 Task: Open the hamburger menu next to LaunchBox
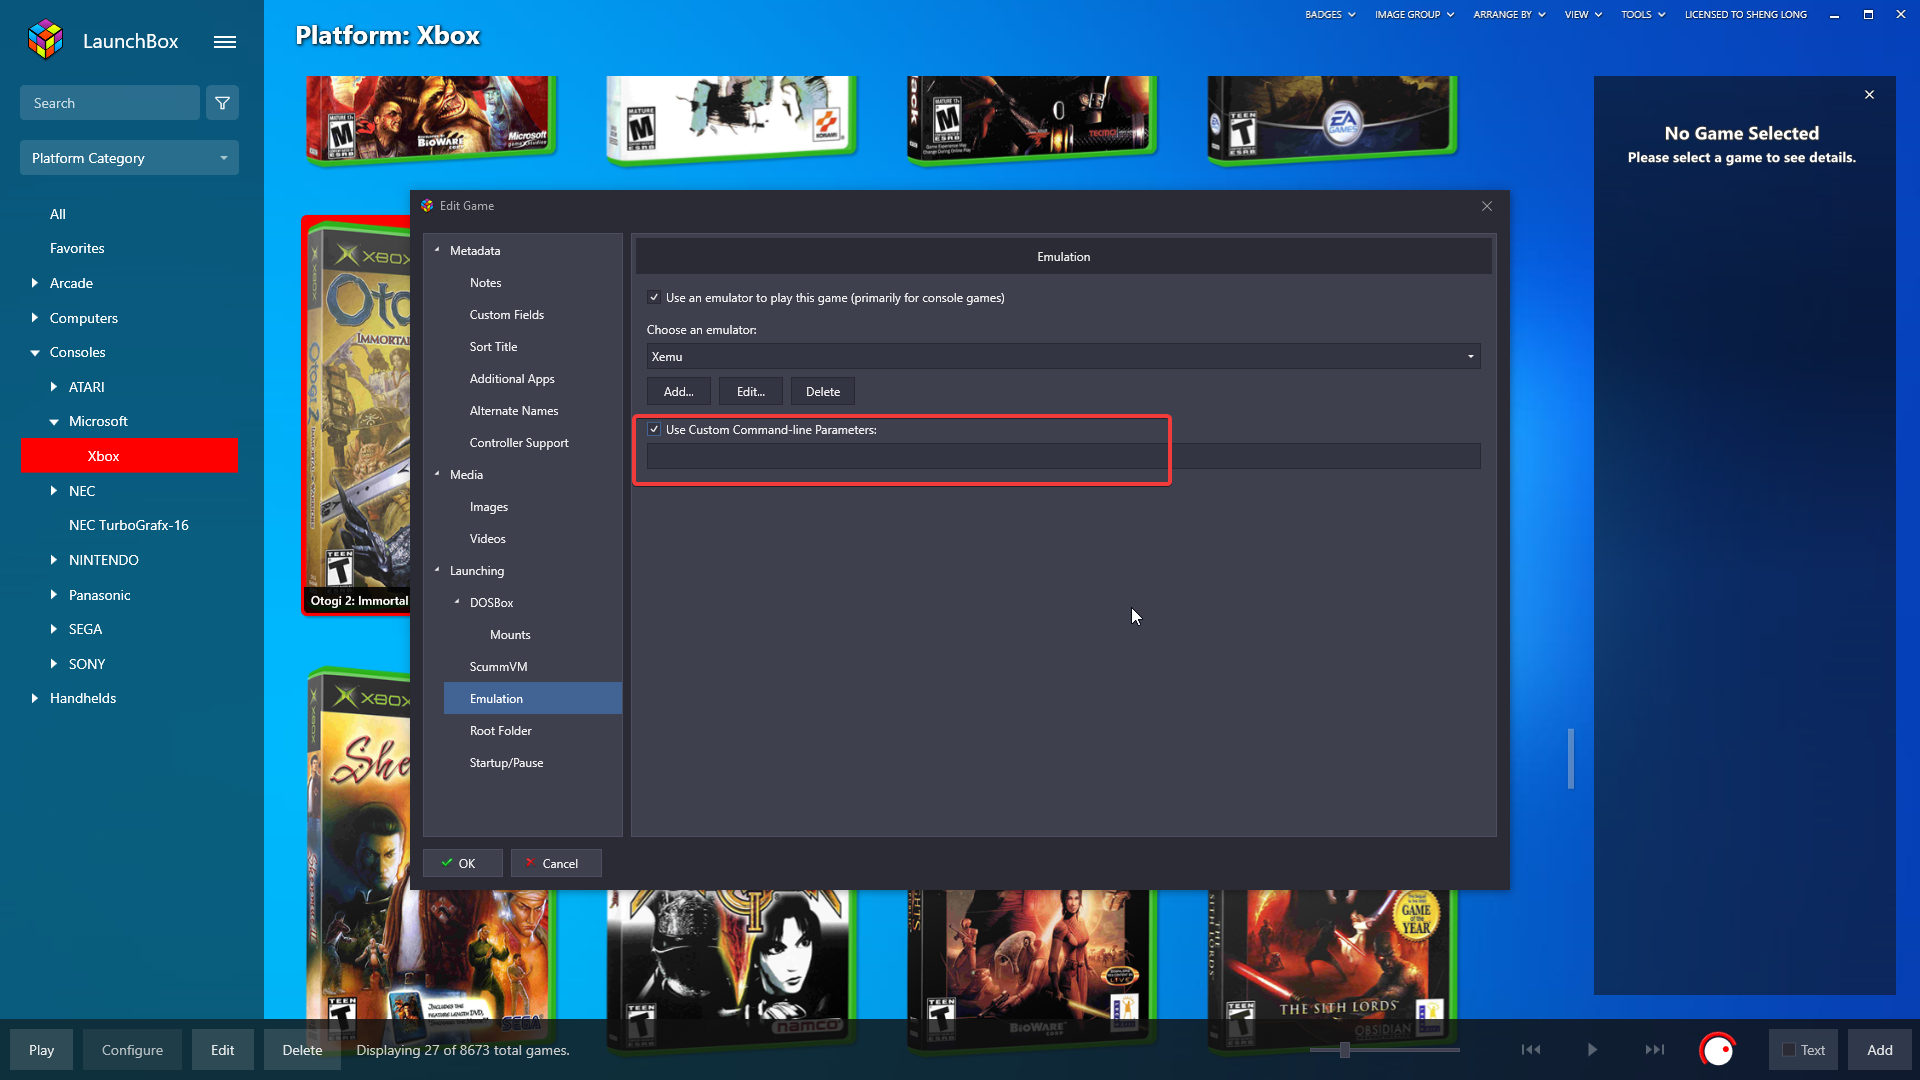point(225,42)
